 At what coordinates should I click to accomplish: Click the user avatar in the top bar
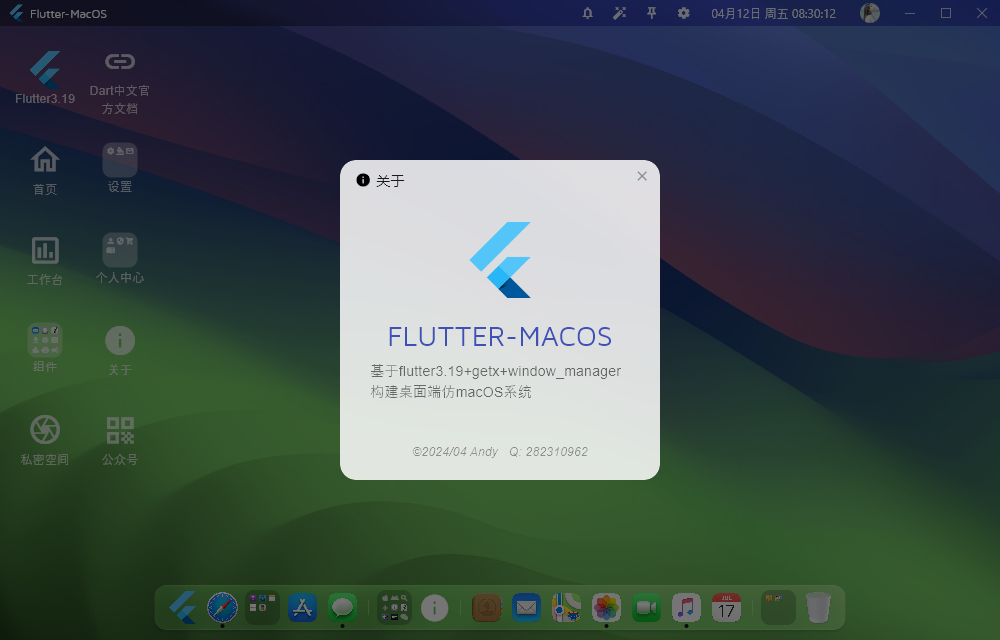click(869, 13)
